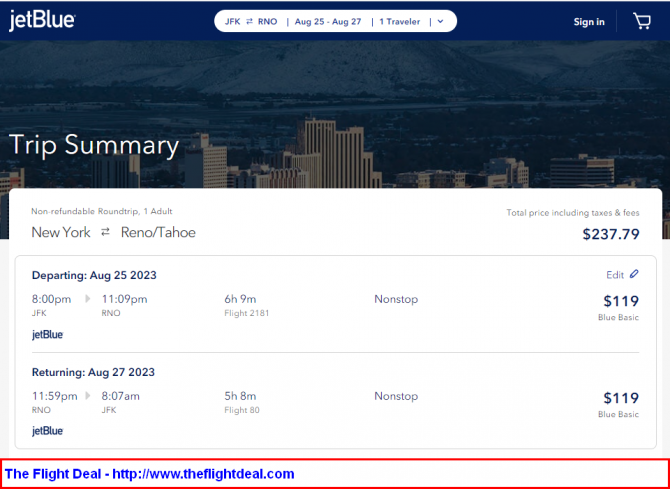Click Nonstop label for returning flight
The image size is (670, 489).
pos(396,396)
